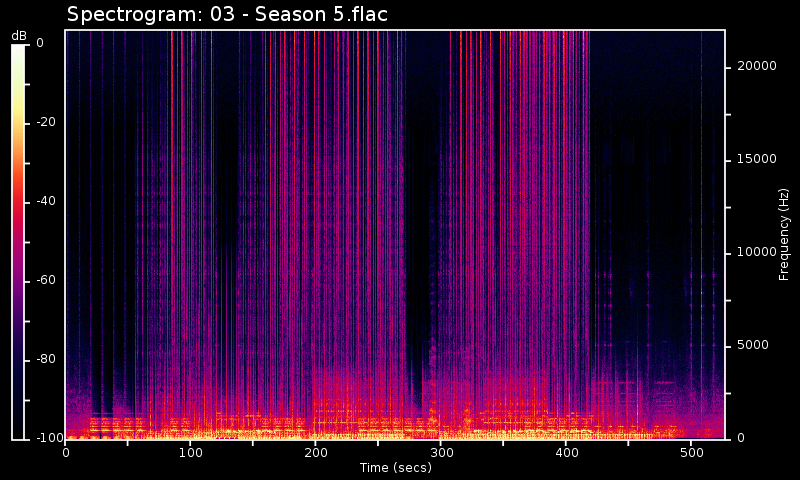Click the 0 dB tick label

coord(40,43)
